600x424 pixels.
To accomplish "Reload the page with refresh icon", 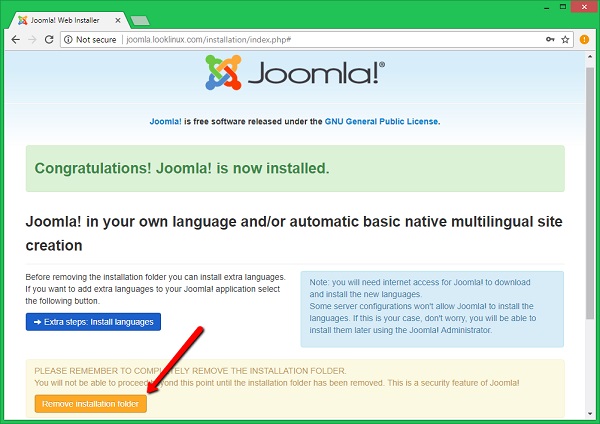I will [49, 39].
